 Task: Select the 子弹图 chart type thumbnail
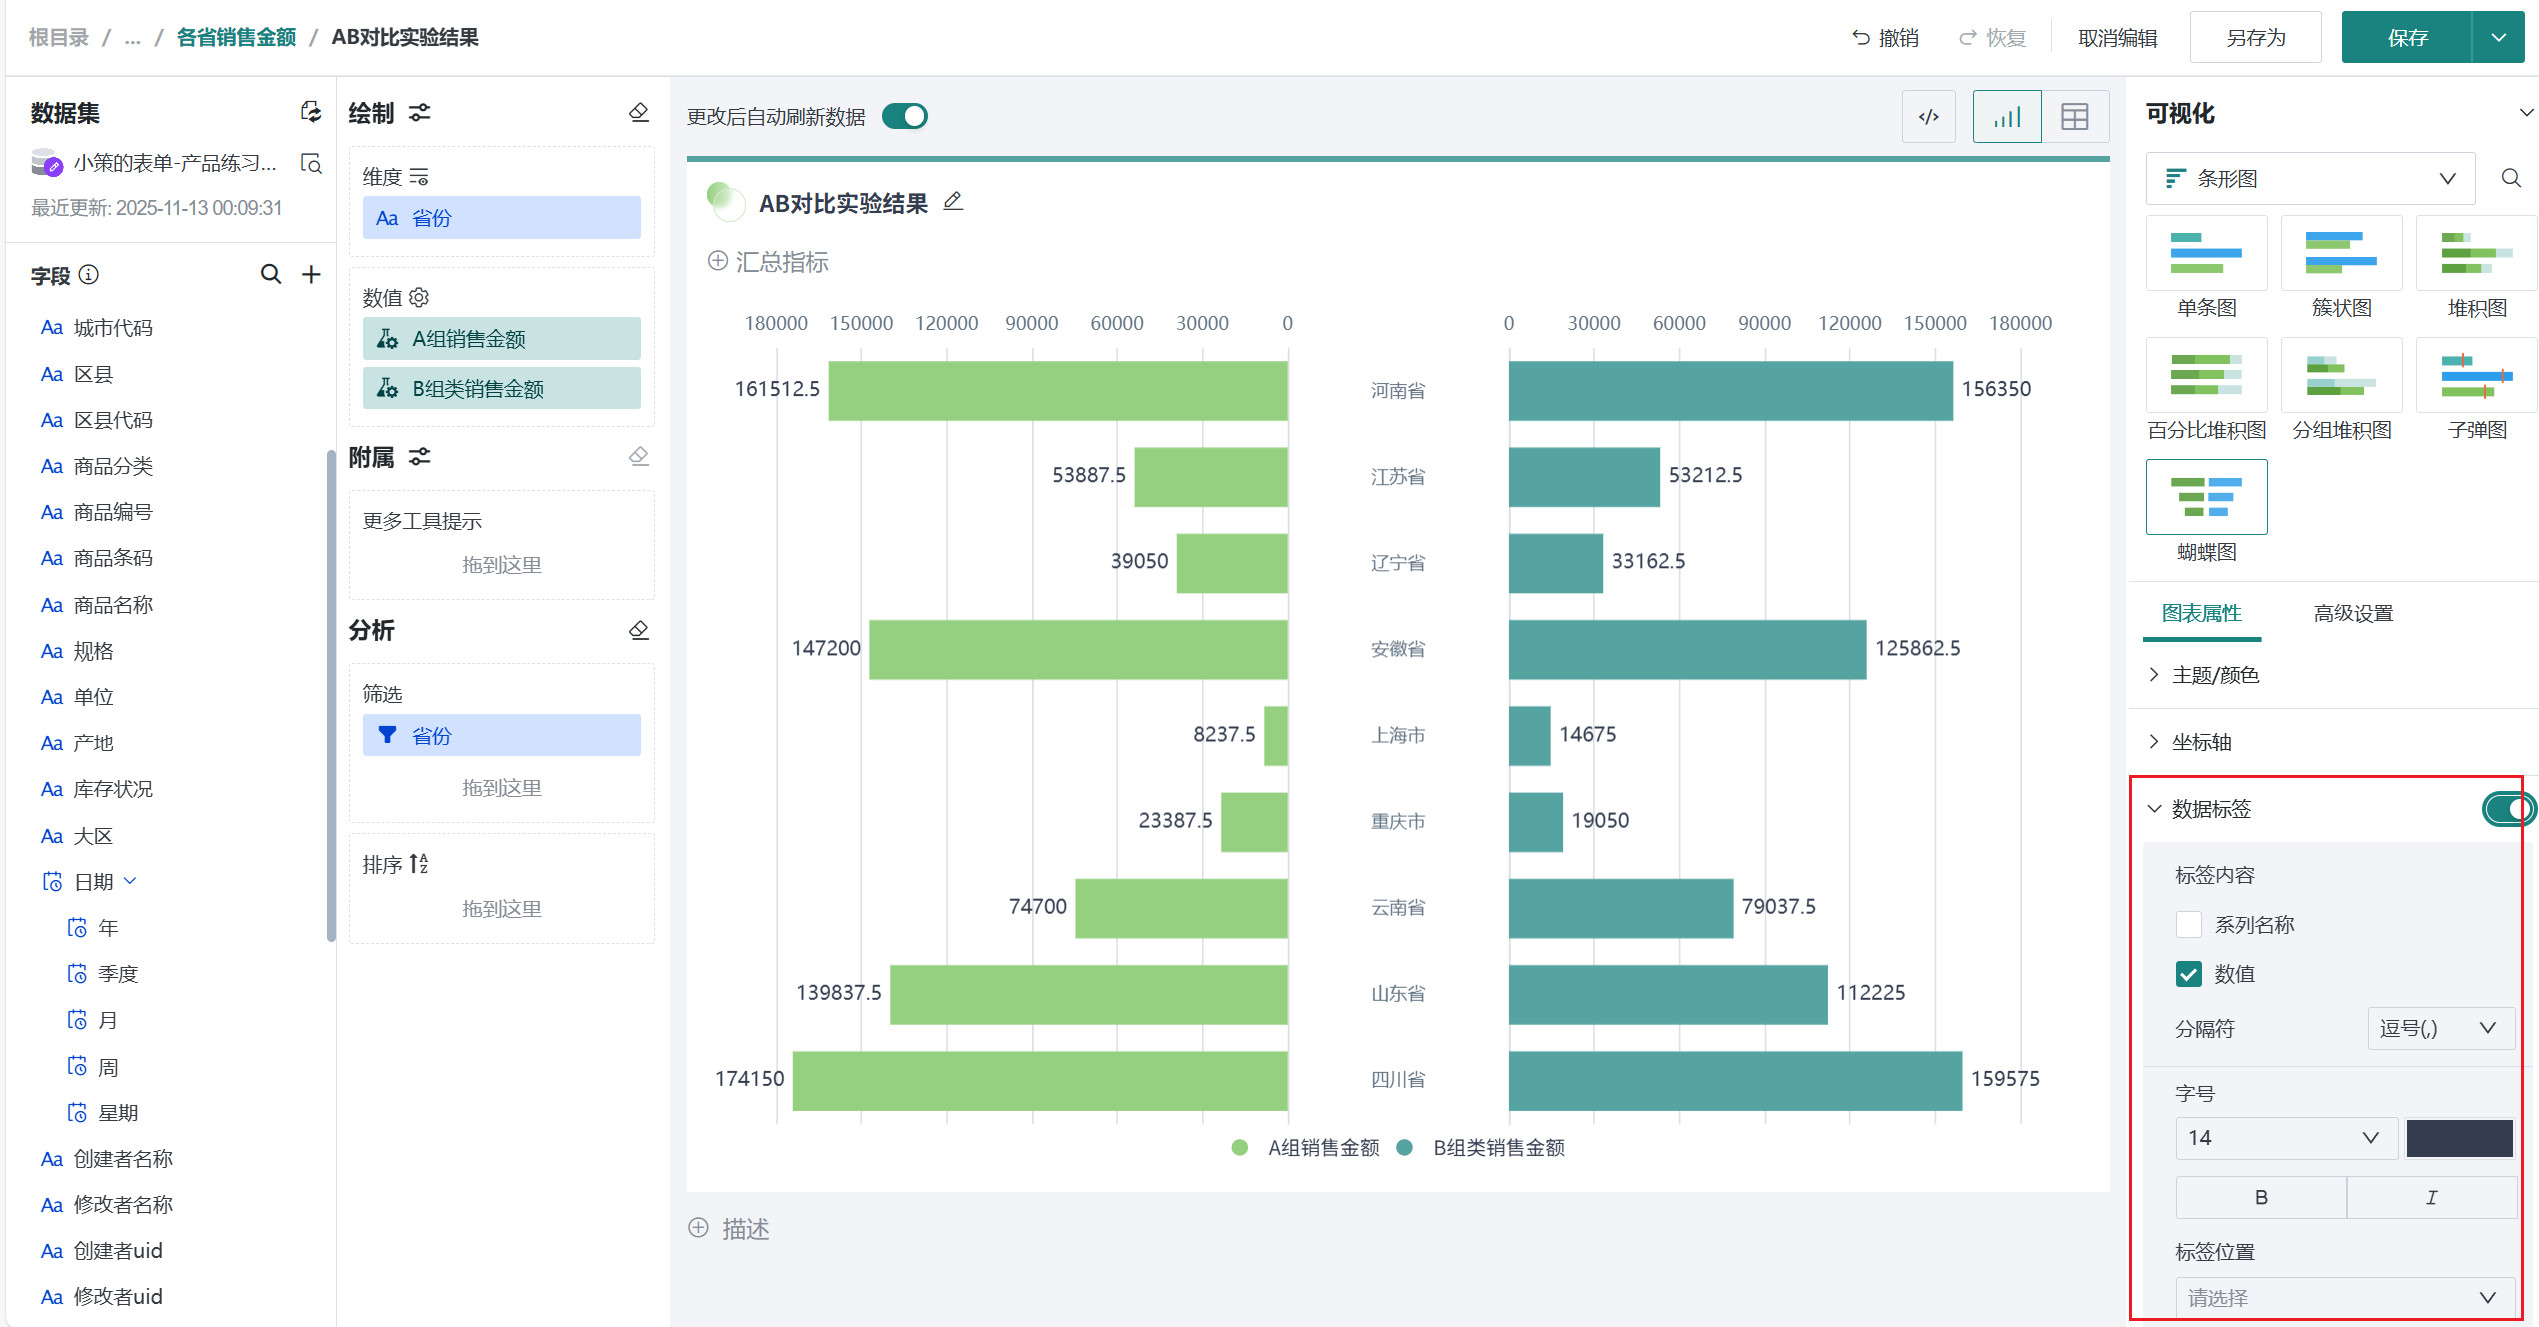pos(2476,376)
